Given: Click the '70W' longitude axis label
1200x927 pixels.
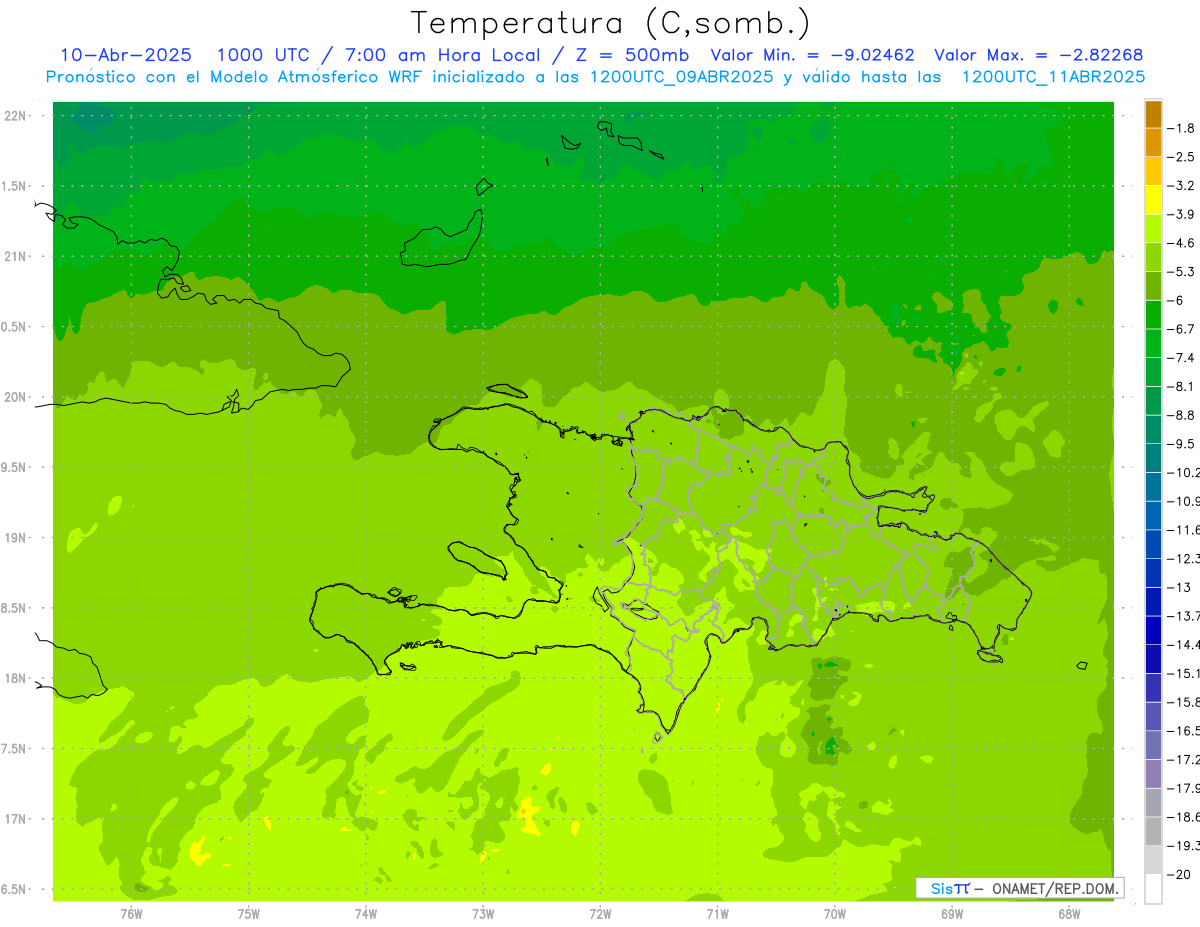Looking at the screenshot, I should (835, 914).
